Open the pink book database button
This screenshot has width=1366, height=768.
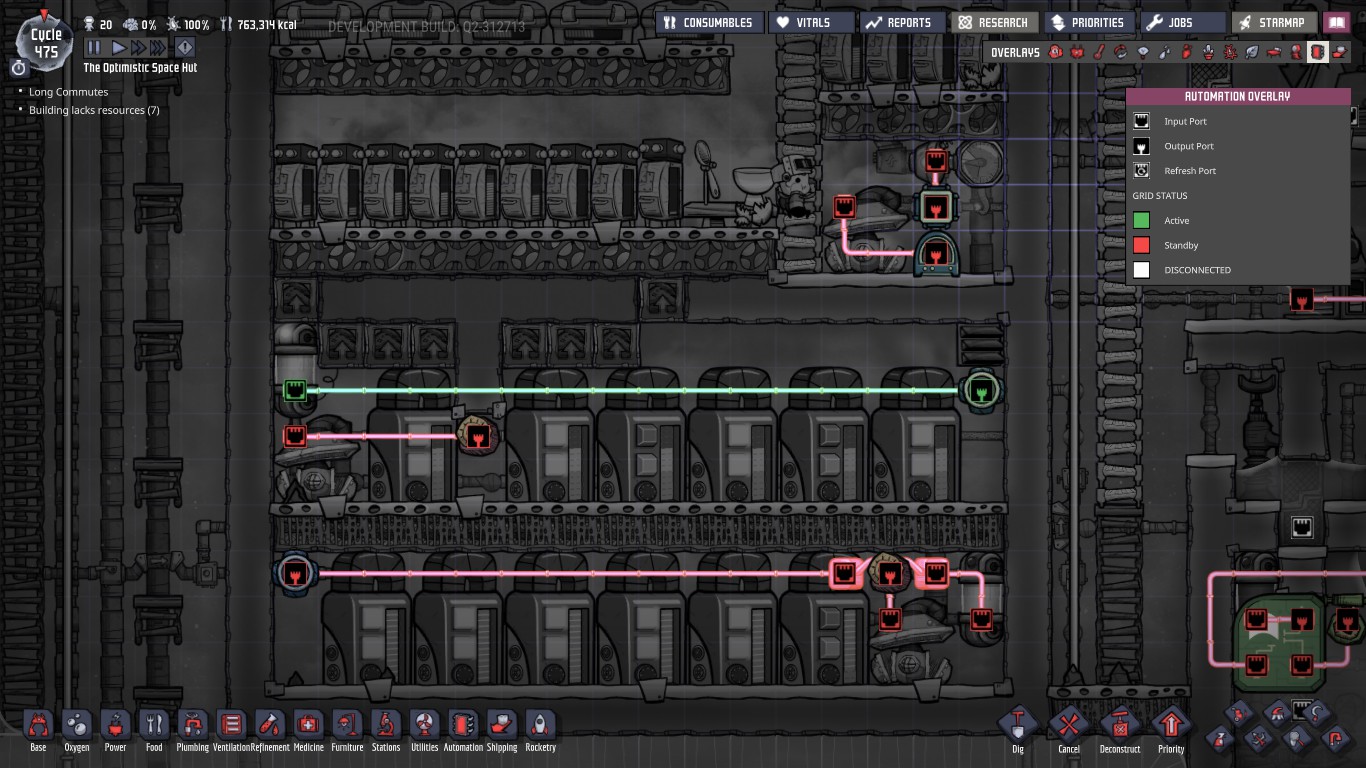(x=1336, y=22)
